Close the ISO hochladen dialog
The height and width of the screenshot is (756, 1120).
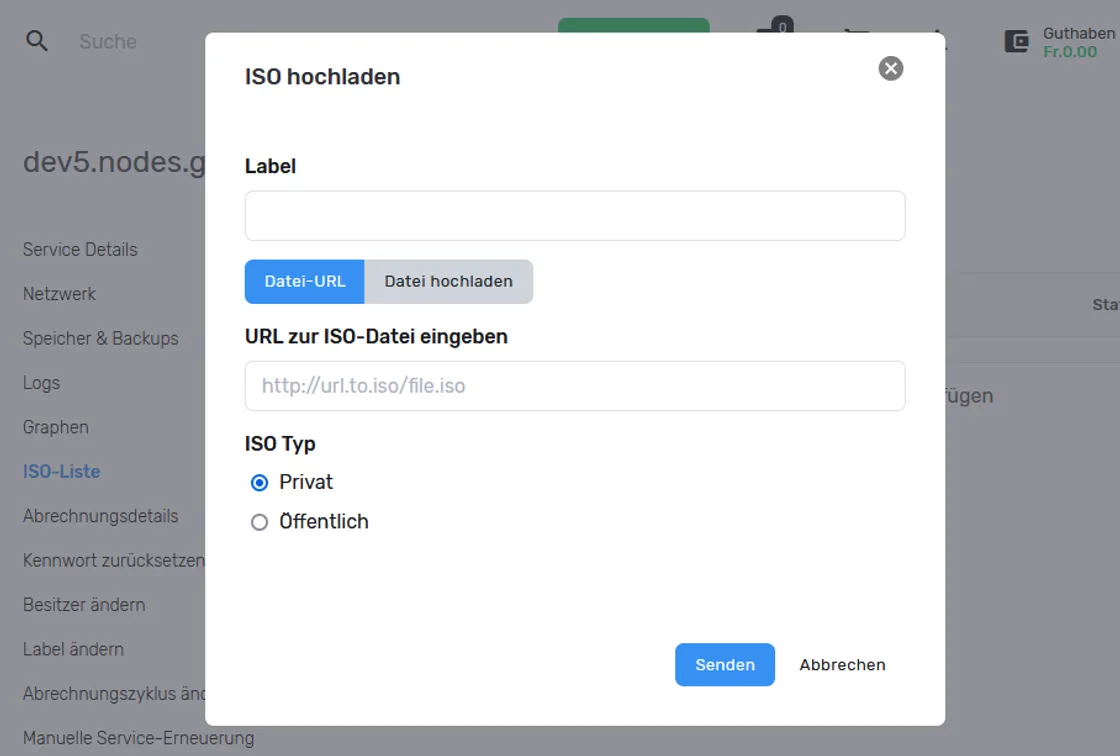pyautogui.click(x=890, y=69)
